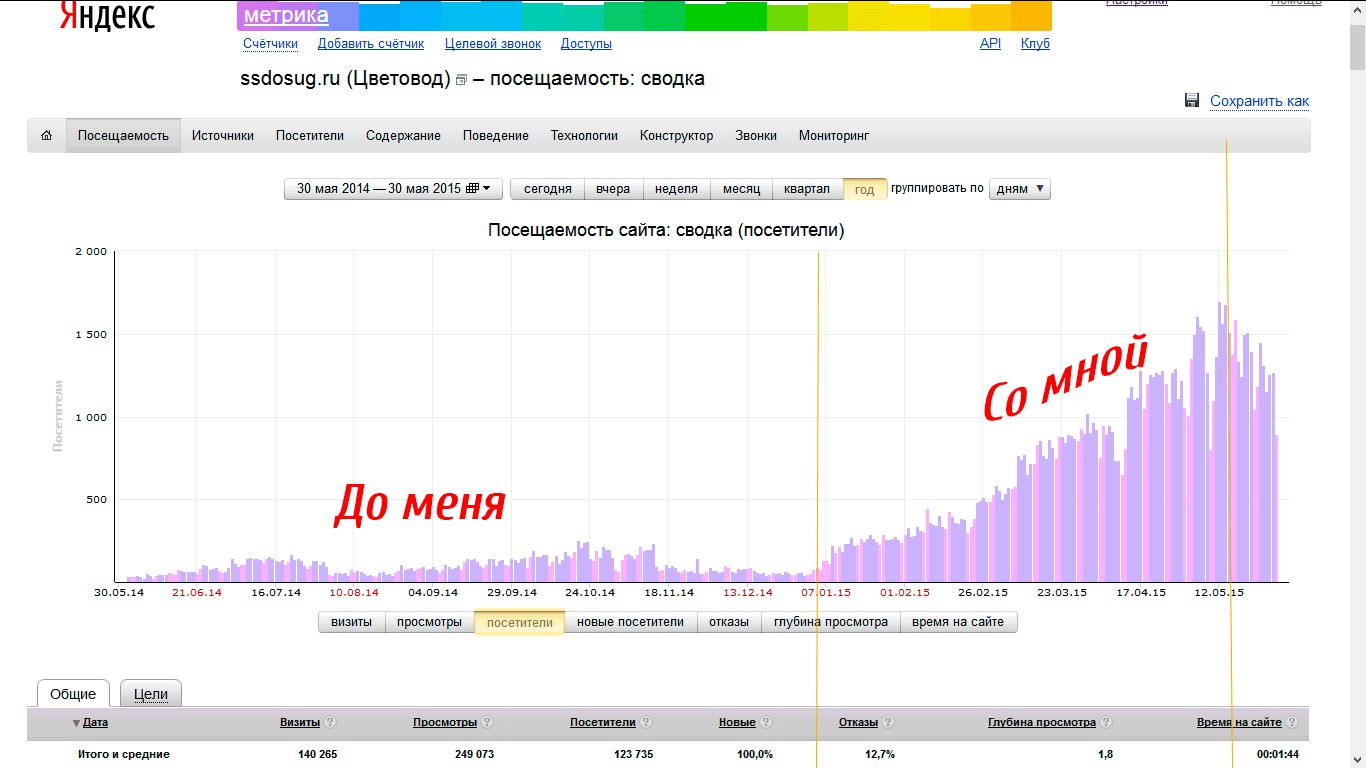Open the API link

(990, 44)
